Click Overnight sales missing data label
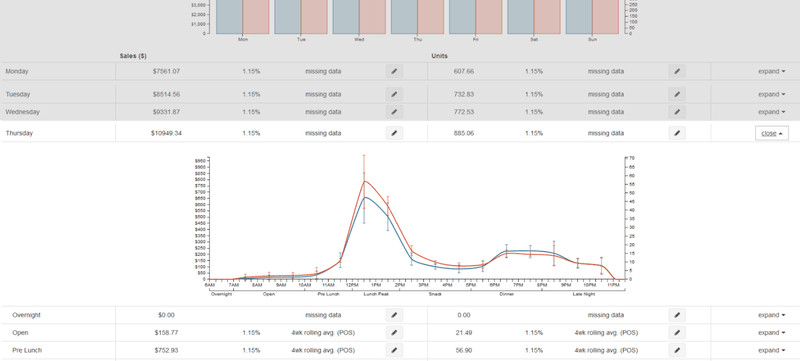This screenshot has width=800, height=361. (x=323, y=315)
